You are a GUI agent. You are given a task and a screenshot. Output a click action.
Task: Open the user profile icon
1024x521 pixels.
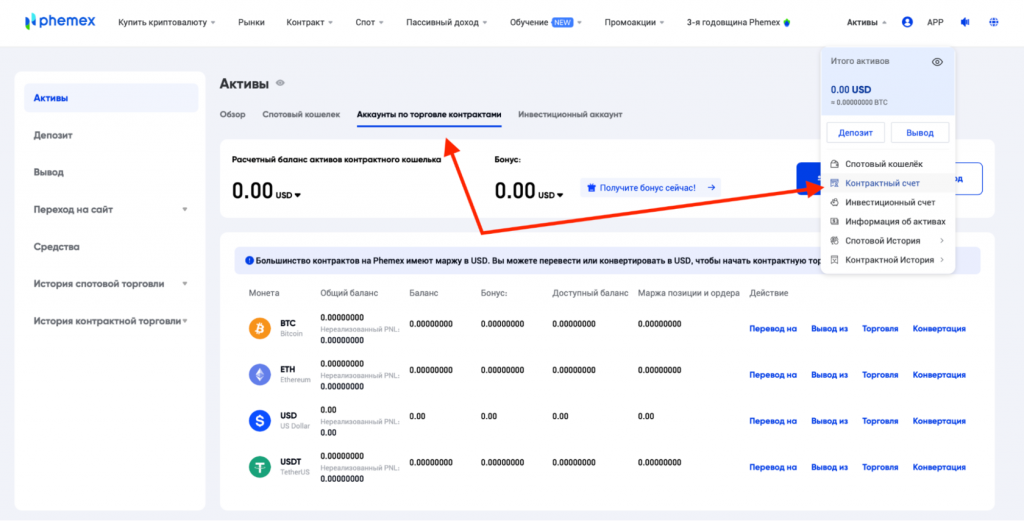click(x=907, y=21)
